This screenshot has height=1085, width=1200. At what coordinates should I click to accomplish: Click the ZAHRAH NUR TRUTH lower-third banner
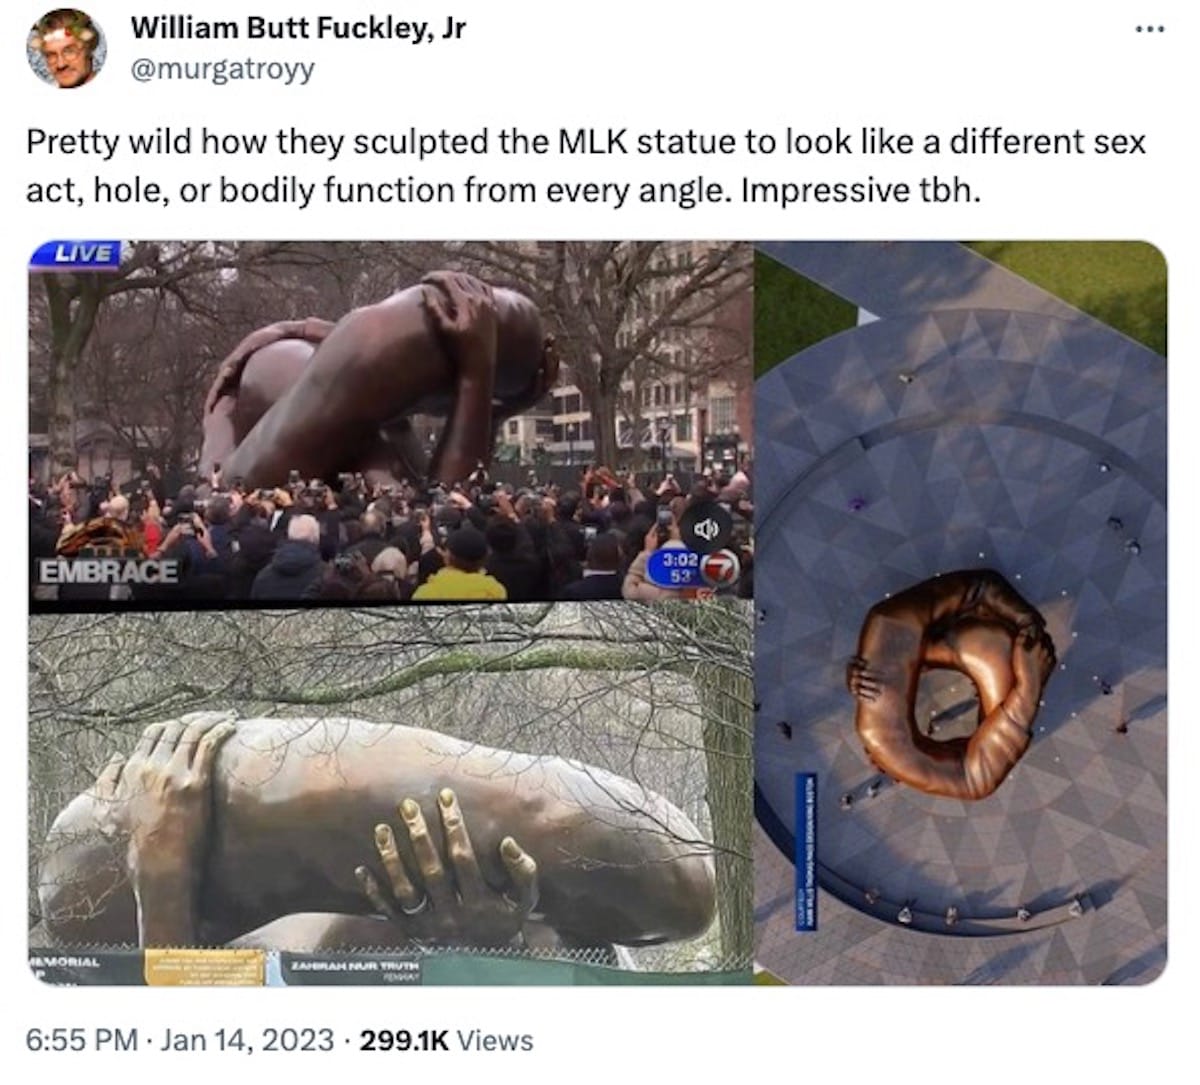[356, 966]
